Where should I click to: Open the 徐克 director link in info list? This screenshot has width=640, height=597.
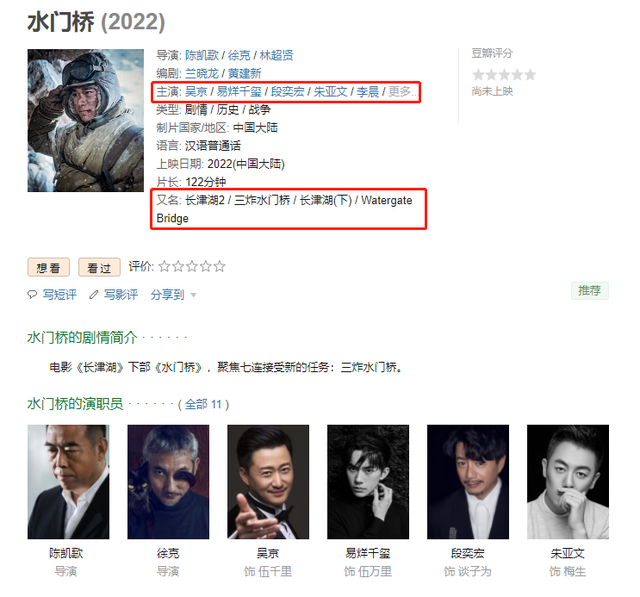239,55
